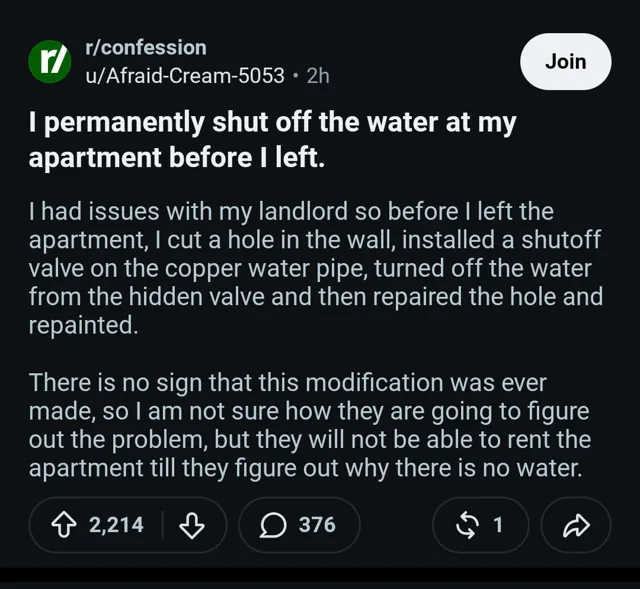Click the 2h post timestamp
The width and height of the screenshot is (640, 589).
pyautogui.click(x=318, y=76)
